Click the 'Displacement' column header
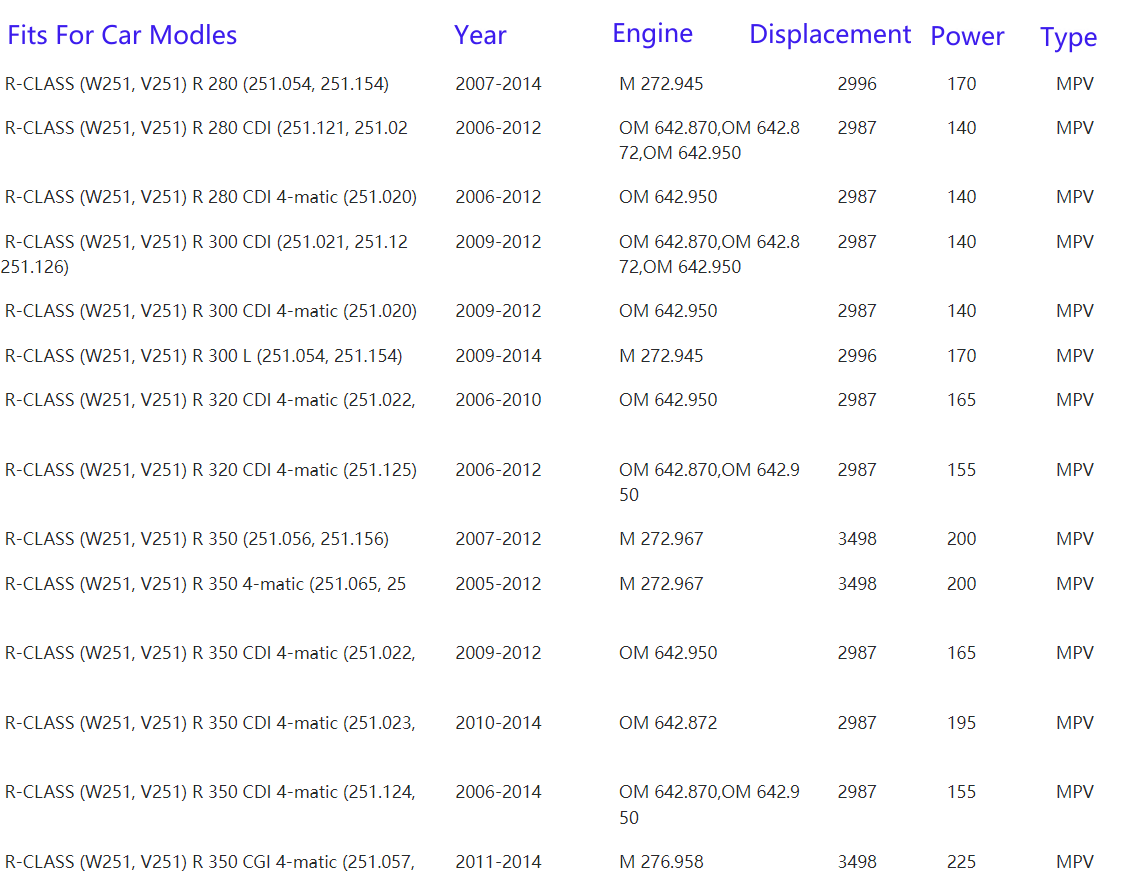 pos(830,35)
